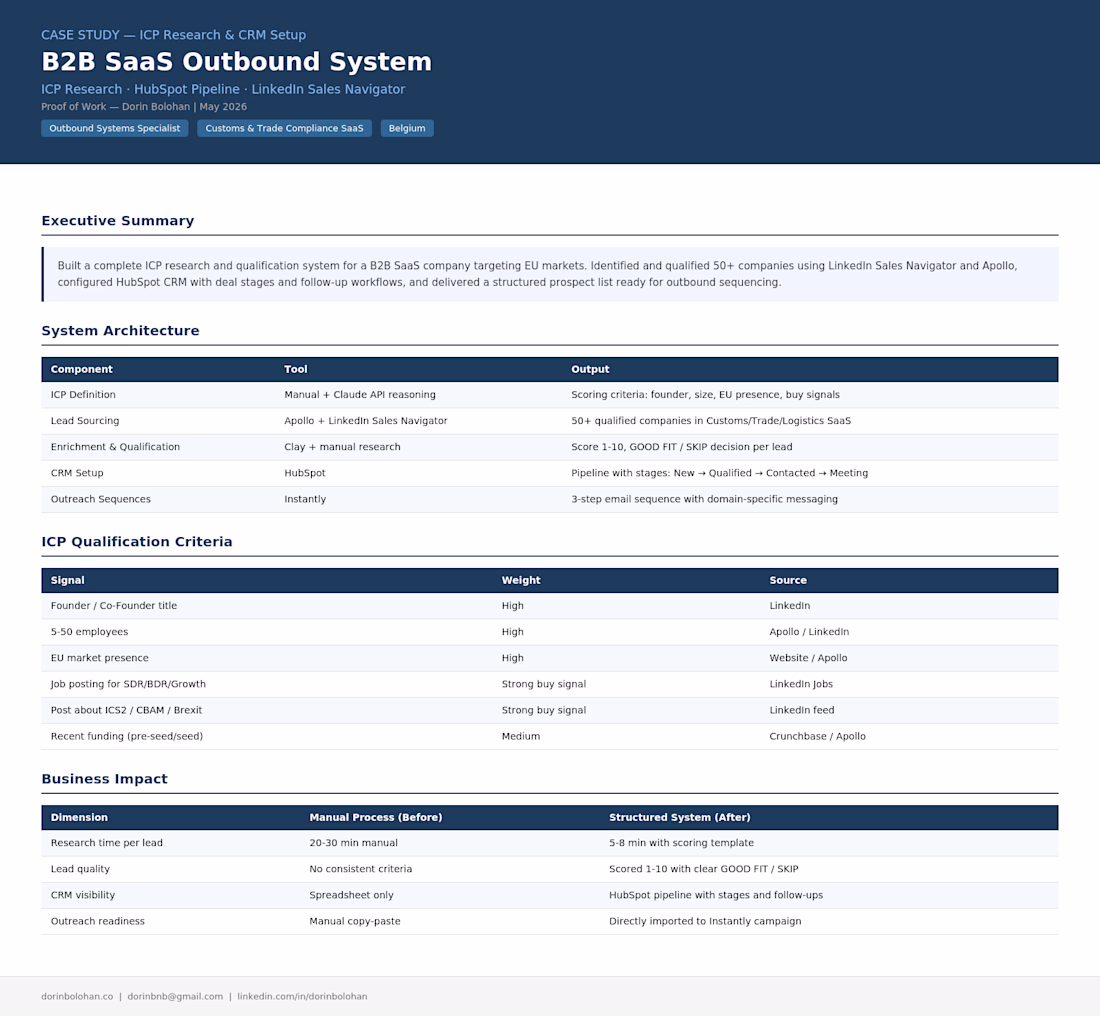
Task: Click the Belgium tag
Action: point(407,128)
